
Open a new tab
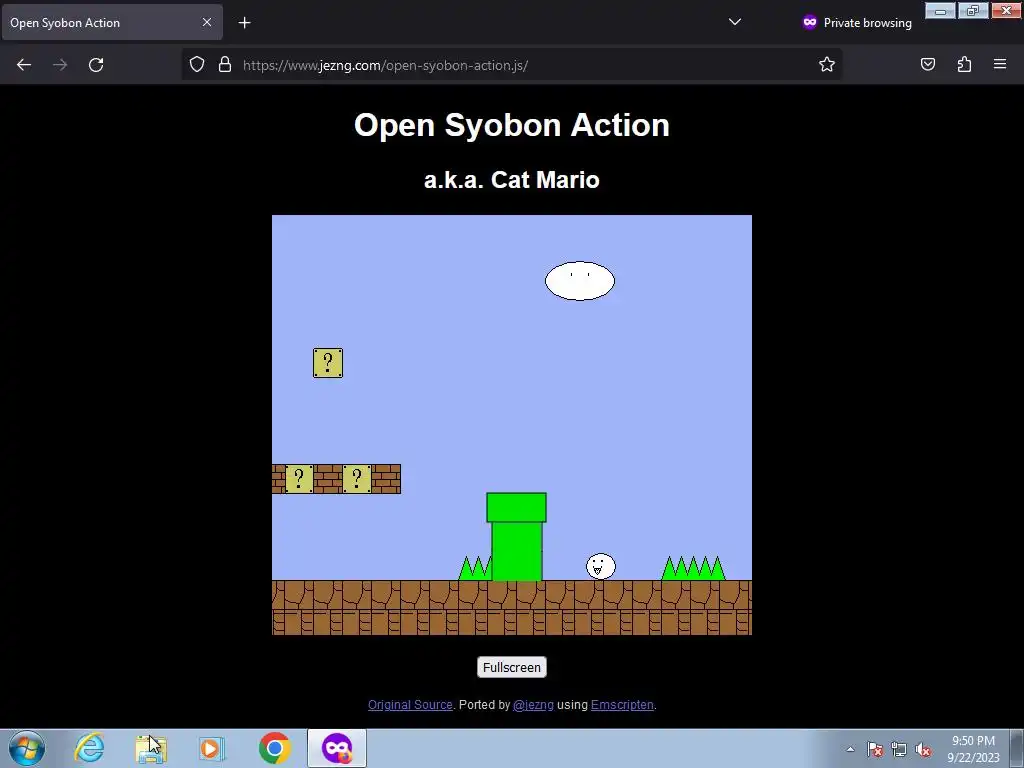(x=244, y=23)
